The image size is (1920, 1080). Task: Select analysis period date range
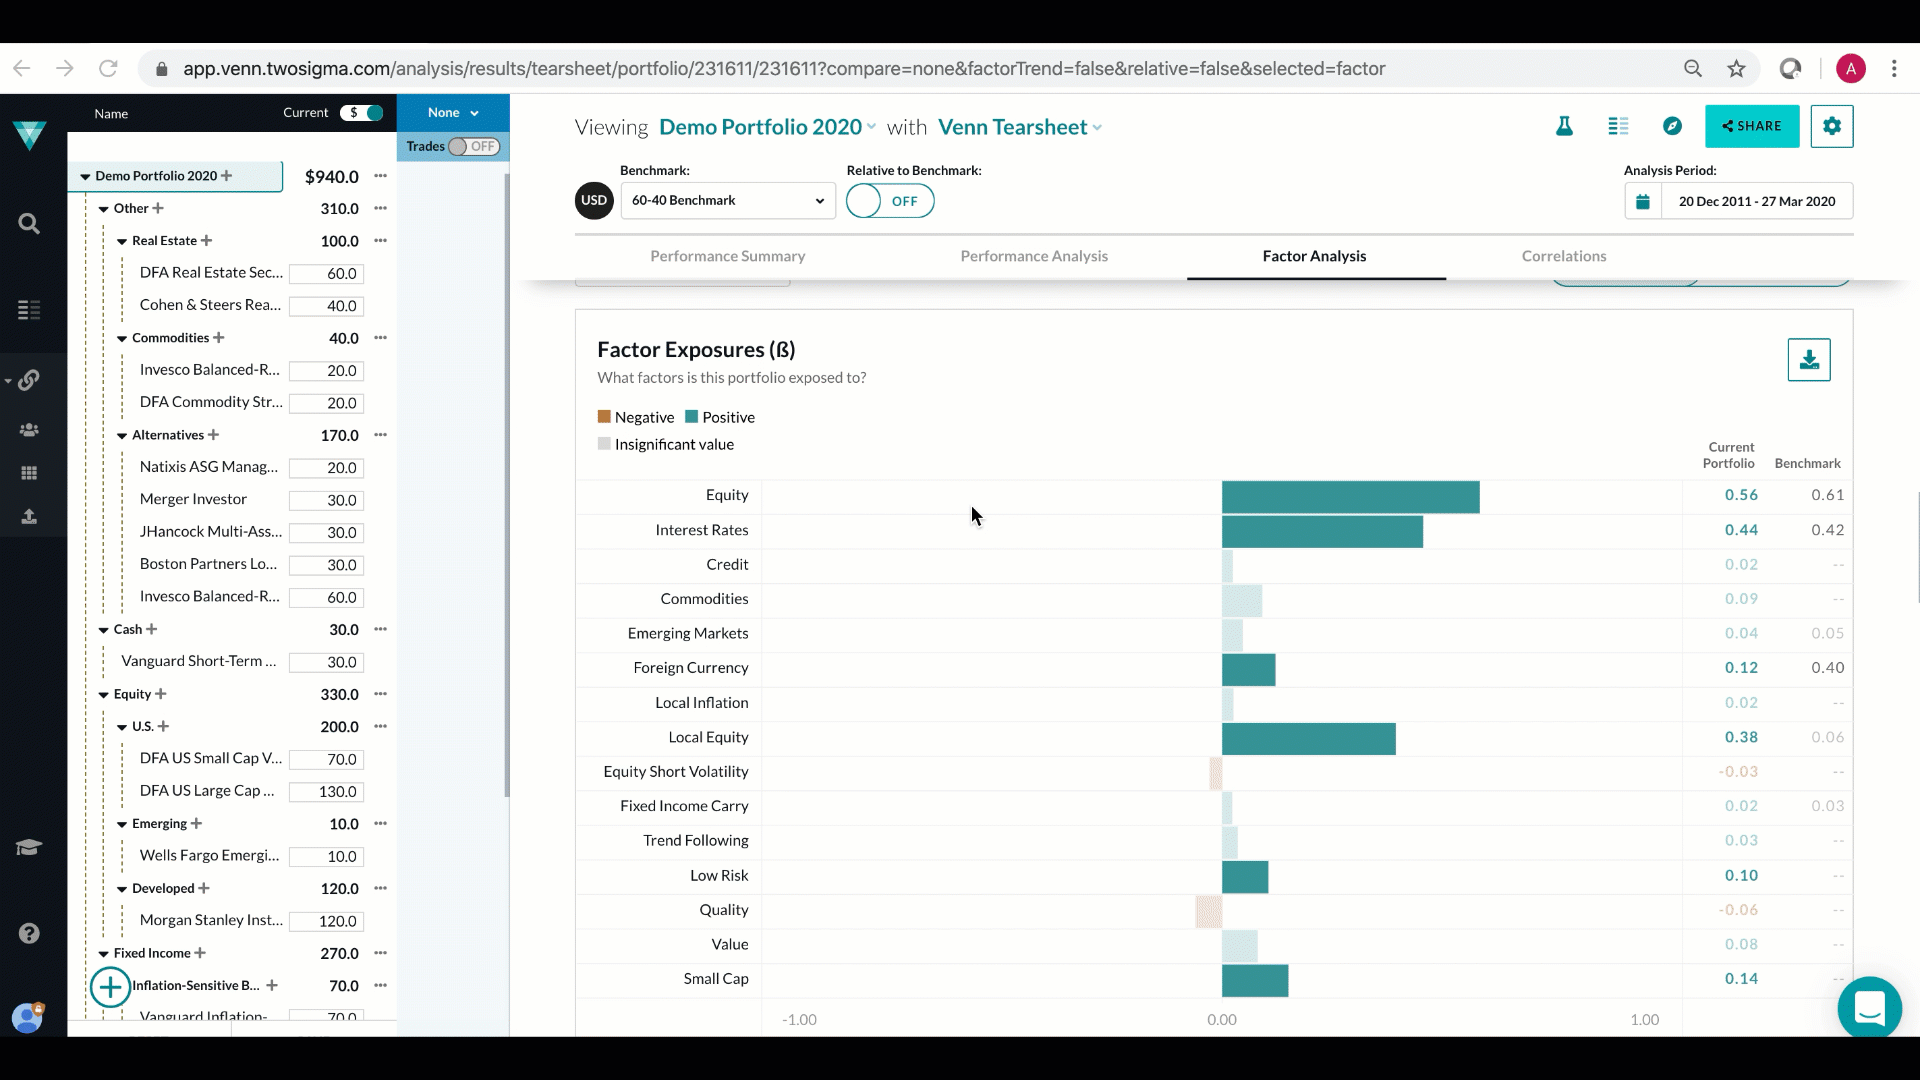[1757, 201]
